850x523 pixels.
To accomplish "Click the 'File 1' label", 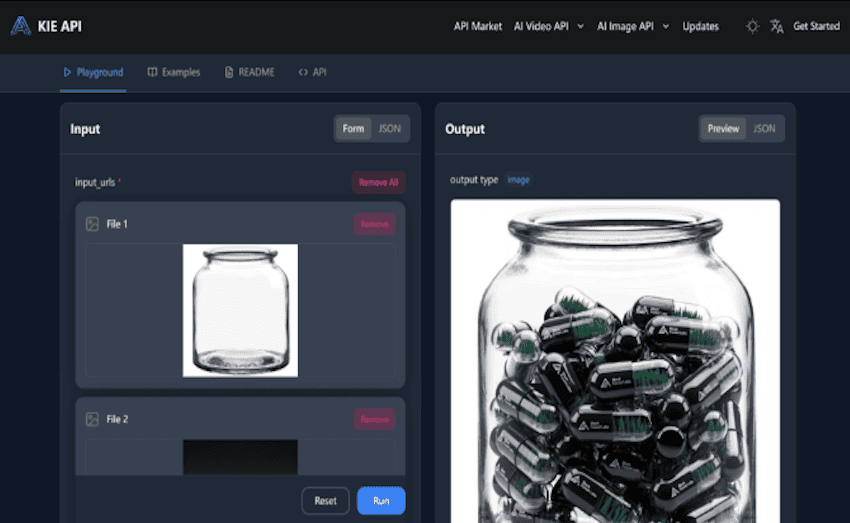I will tap(117, 224).
